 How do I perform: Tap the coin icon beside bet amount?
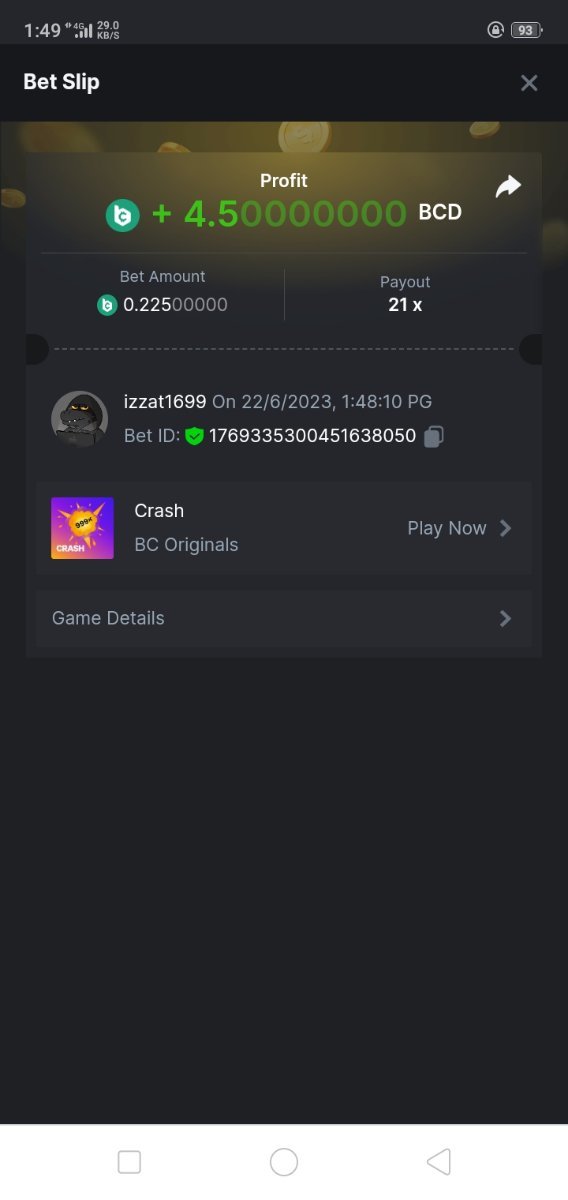click(x=107, y=305)
